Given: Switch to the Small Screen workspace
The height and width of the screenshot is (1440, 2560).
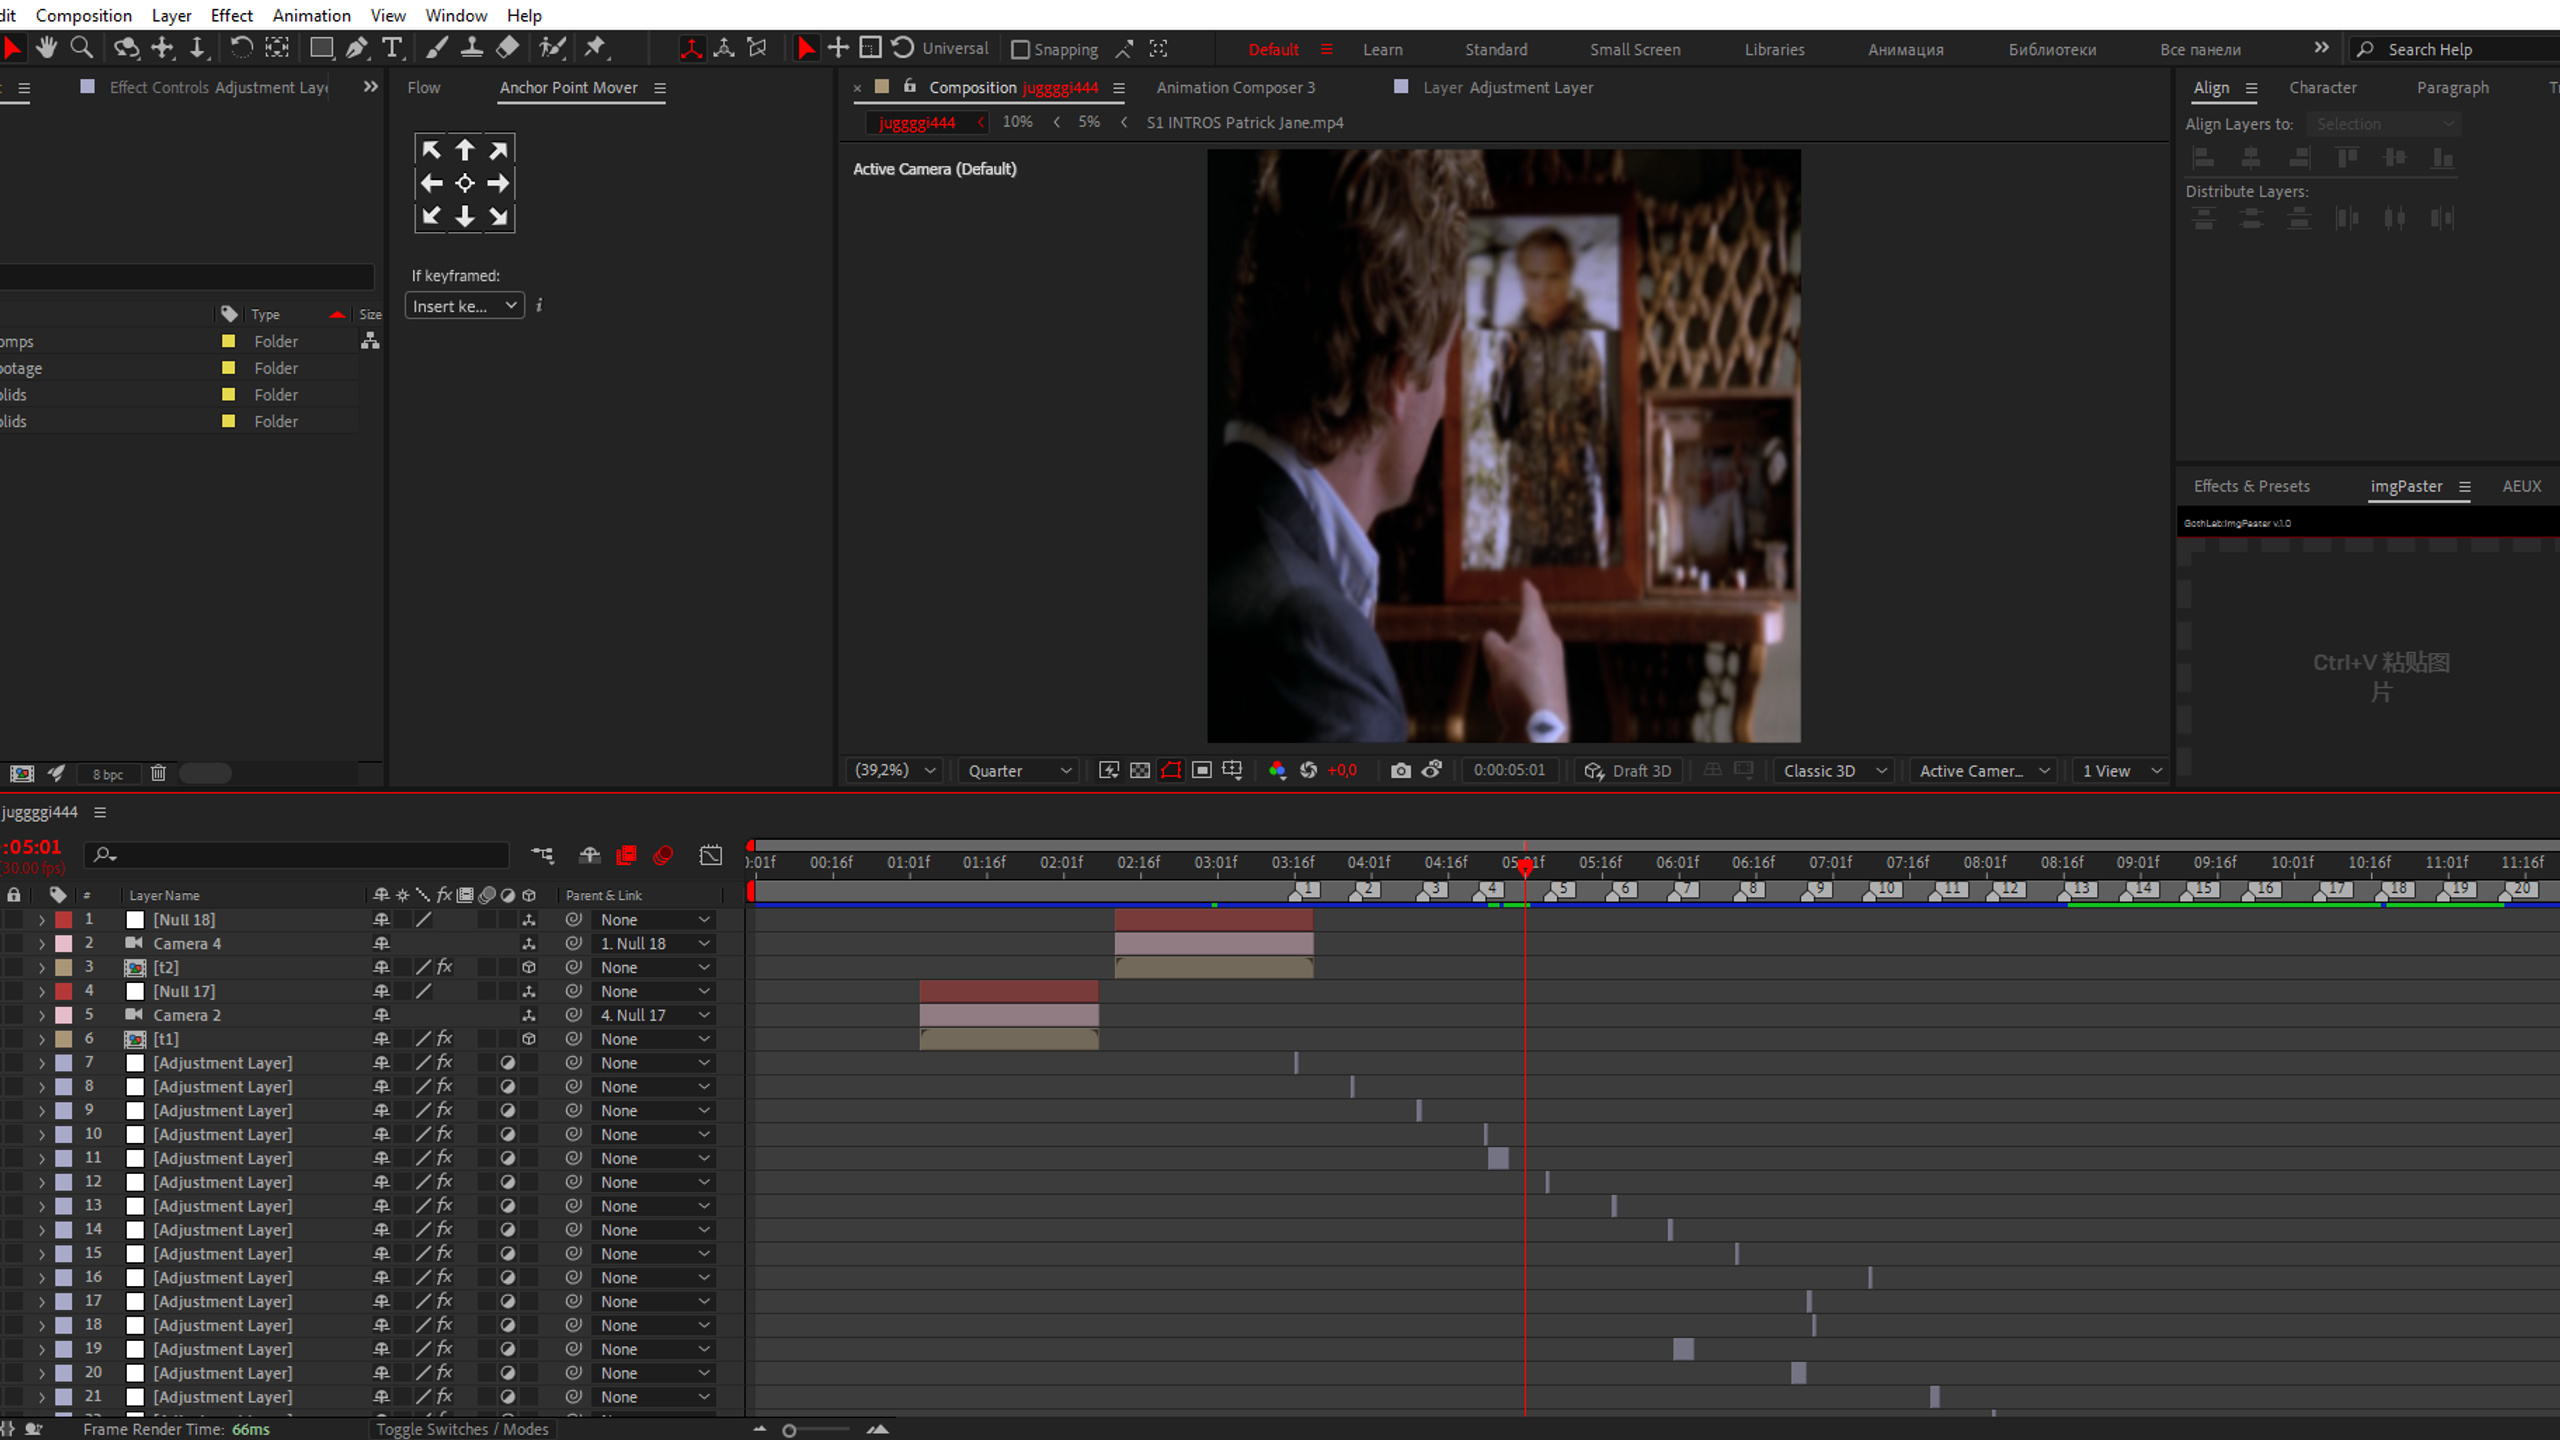Looking at the screenshot, I should tap(1635, 49).
